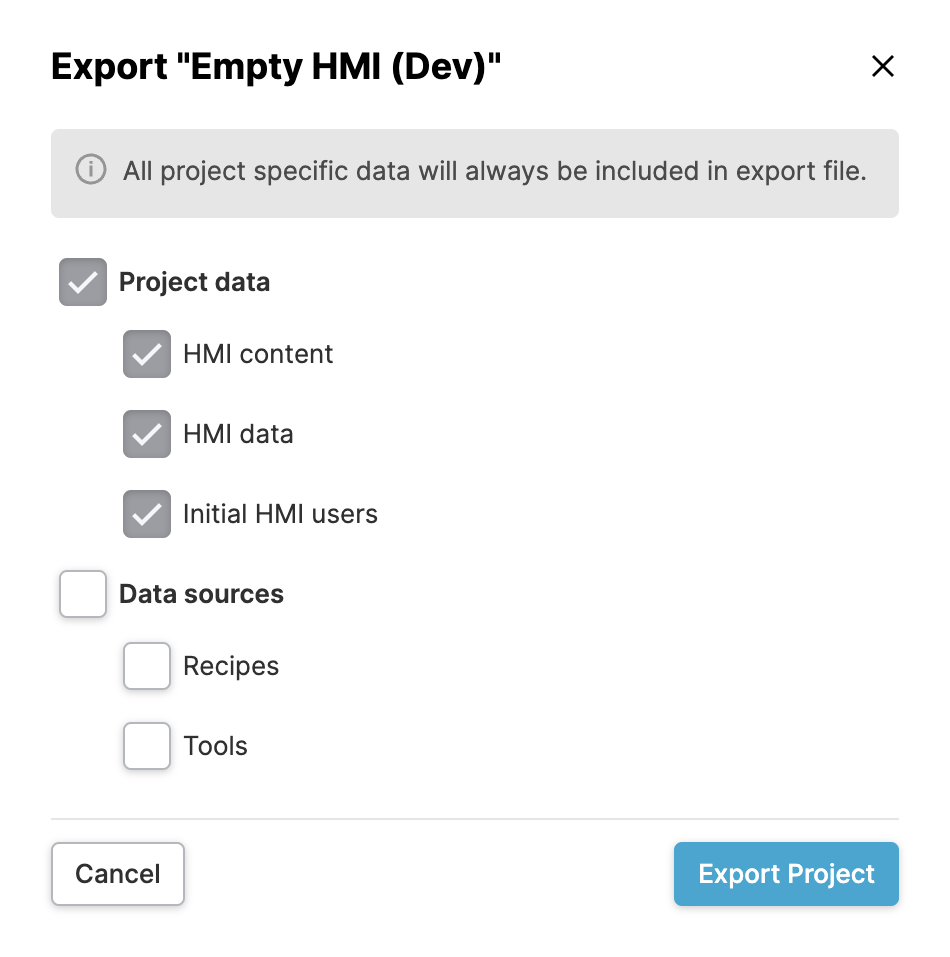The image size is (950, 957).
Task: Click the 'All project specific data' banner message
Action: pos(495,171)
